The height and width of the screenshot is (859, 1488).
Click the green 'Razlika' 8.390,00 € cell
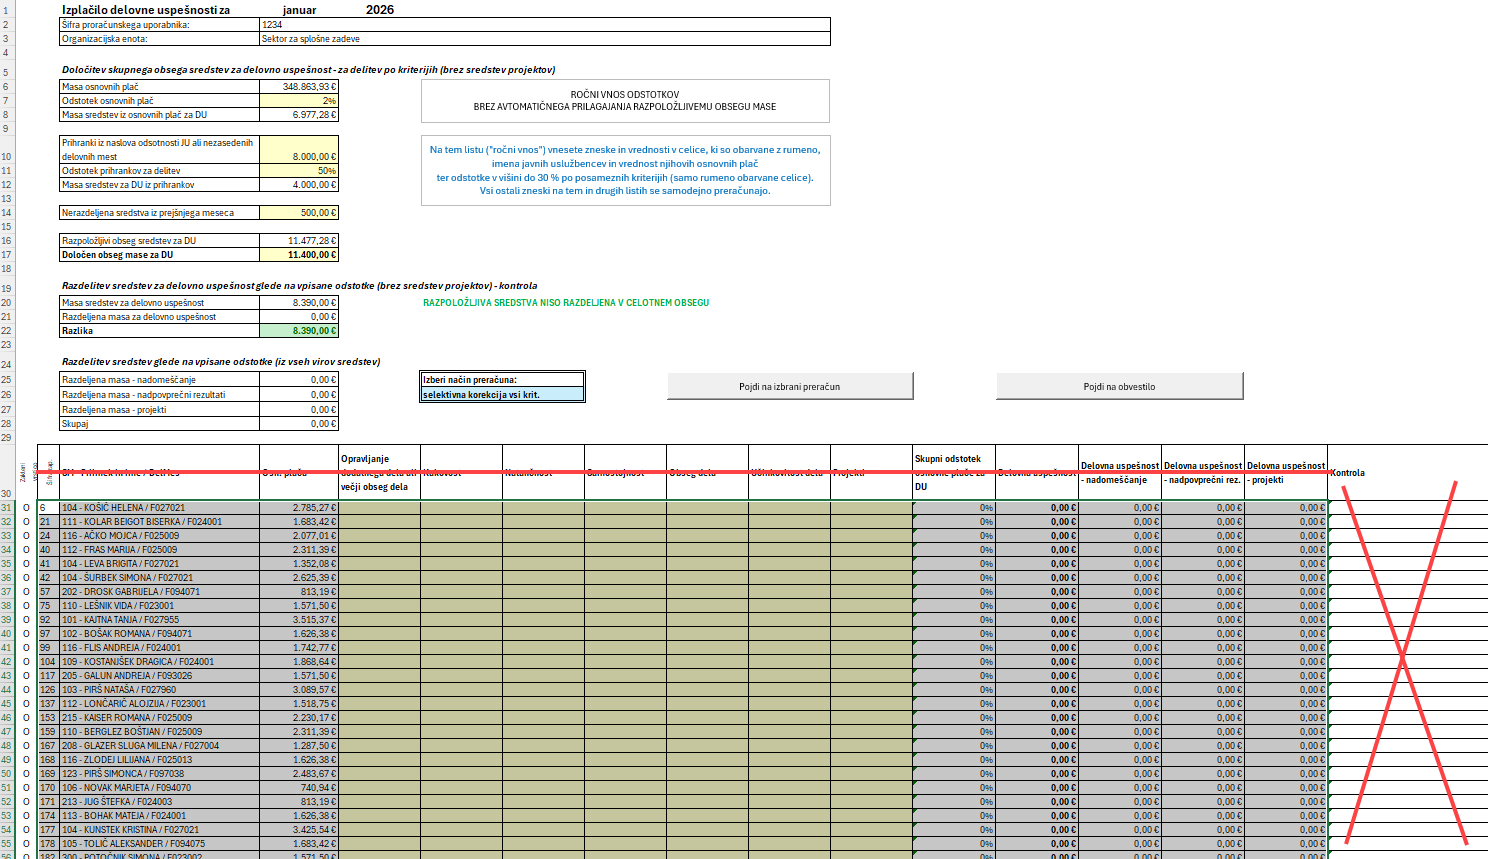pos(299,331)
